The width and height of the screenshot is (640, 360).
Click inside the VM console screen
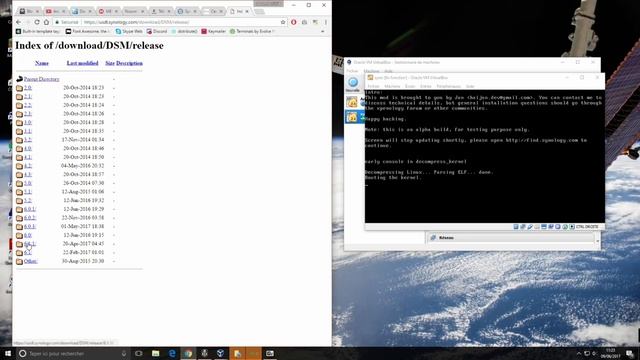tap(484, 156)
